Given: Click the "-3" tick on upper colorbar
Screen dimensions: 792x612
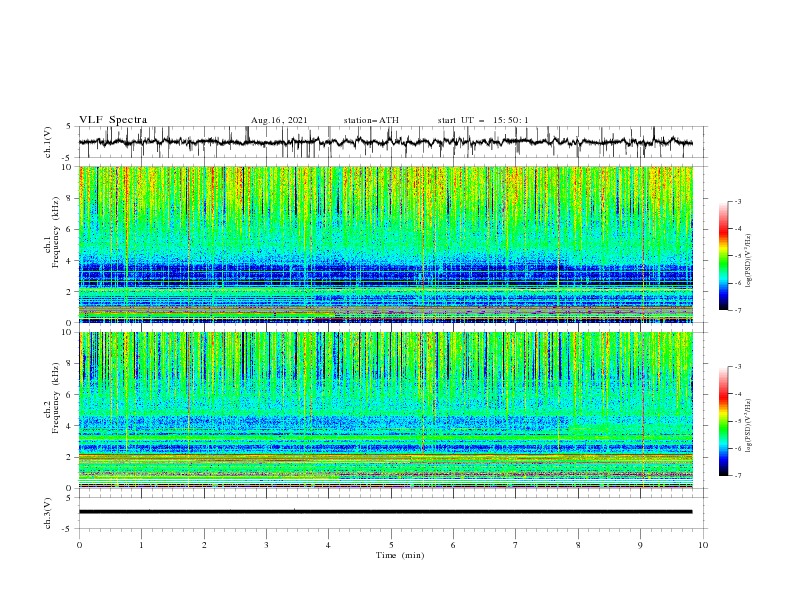Looking at the screenshot, I should [x=737, y=201].
